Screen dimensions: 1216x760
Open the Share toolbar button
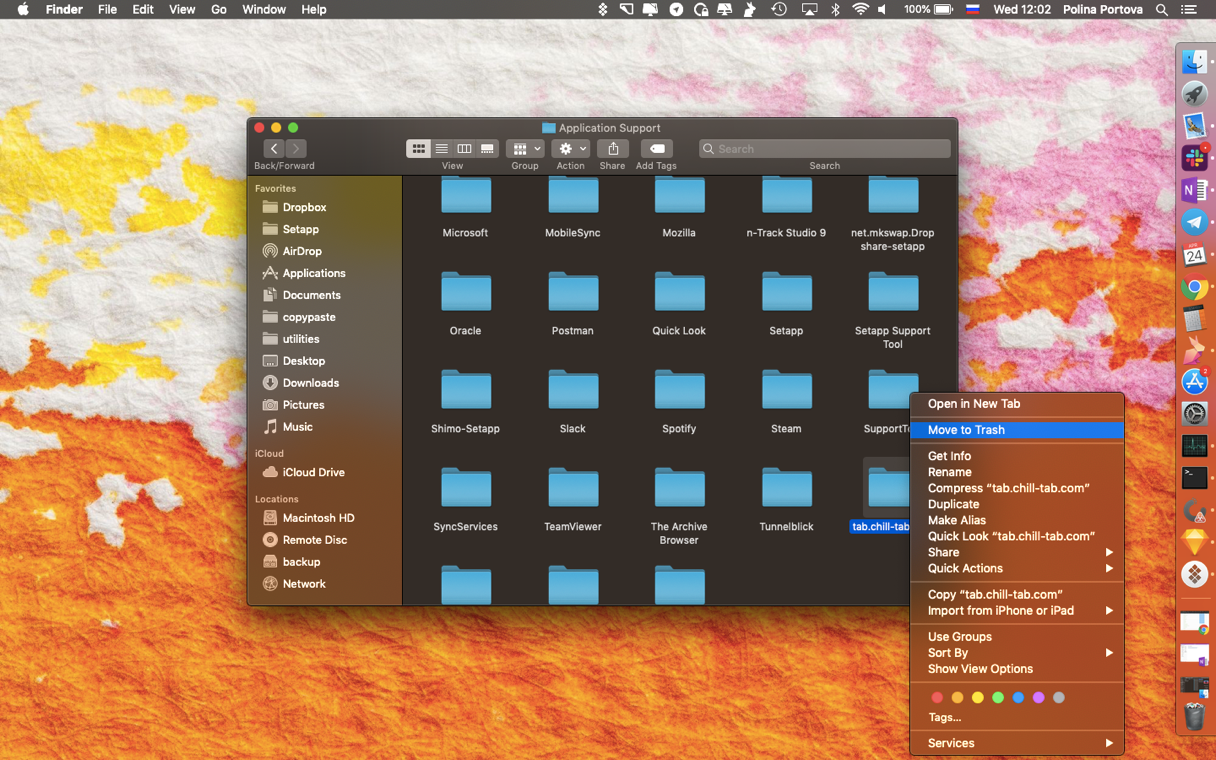(x=612, y=148)
